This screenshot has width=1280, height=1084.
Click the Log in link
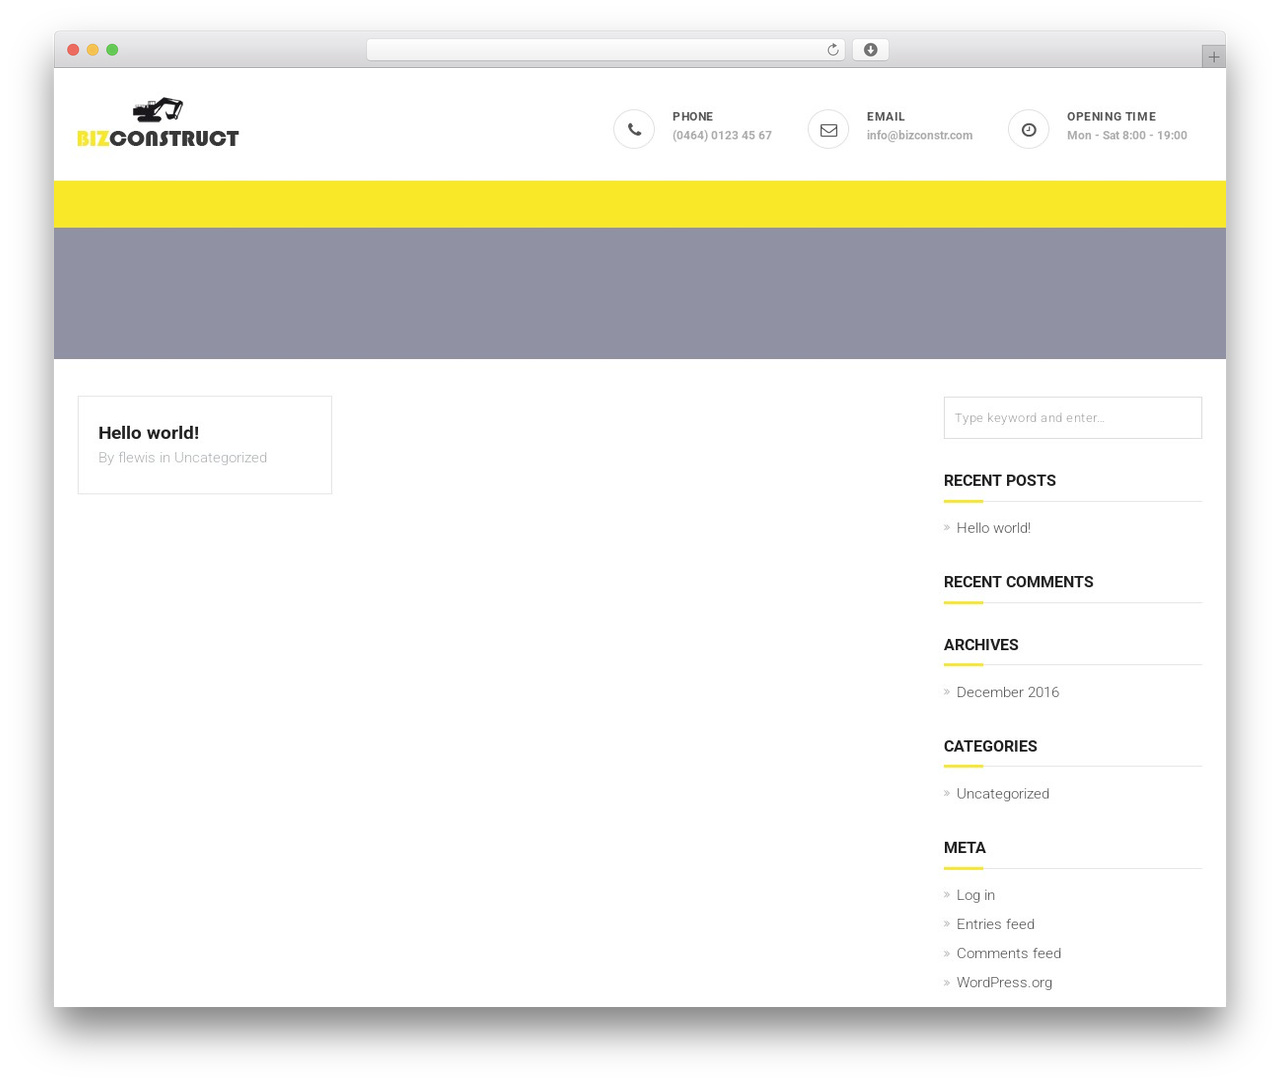point(975,895)
